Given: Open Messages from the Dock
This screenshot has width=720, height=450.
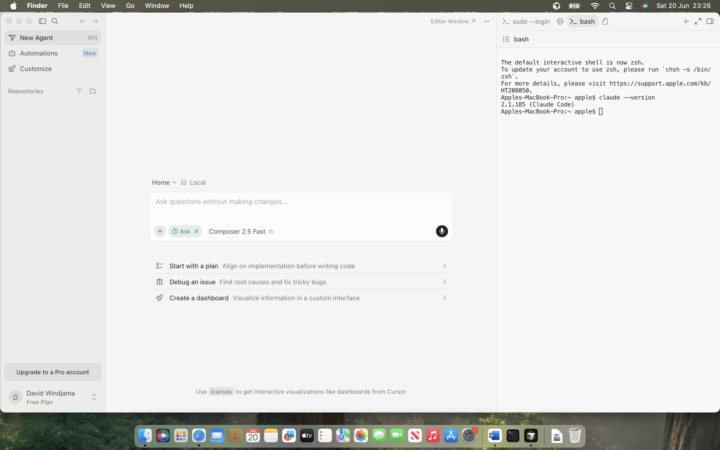Looking at the screenshot, I should (x=379, y=435).
